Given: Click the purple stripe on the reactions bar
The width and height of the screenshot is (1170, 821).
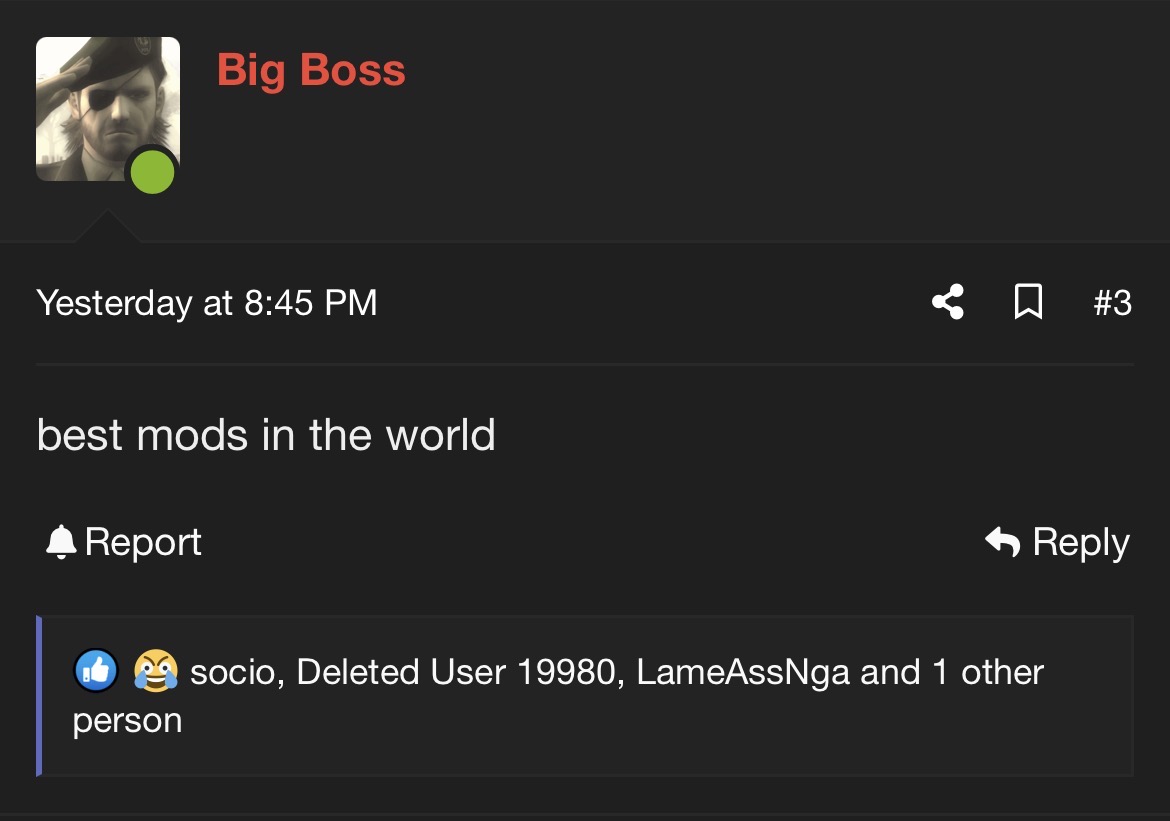Looking at the screenshot, I should (x=39, y=696).
